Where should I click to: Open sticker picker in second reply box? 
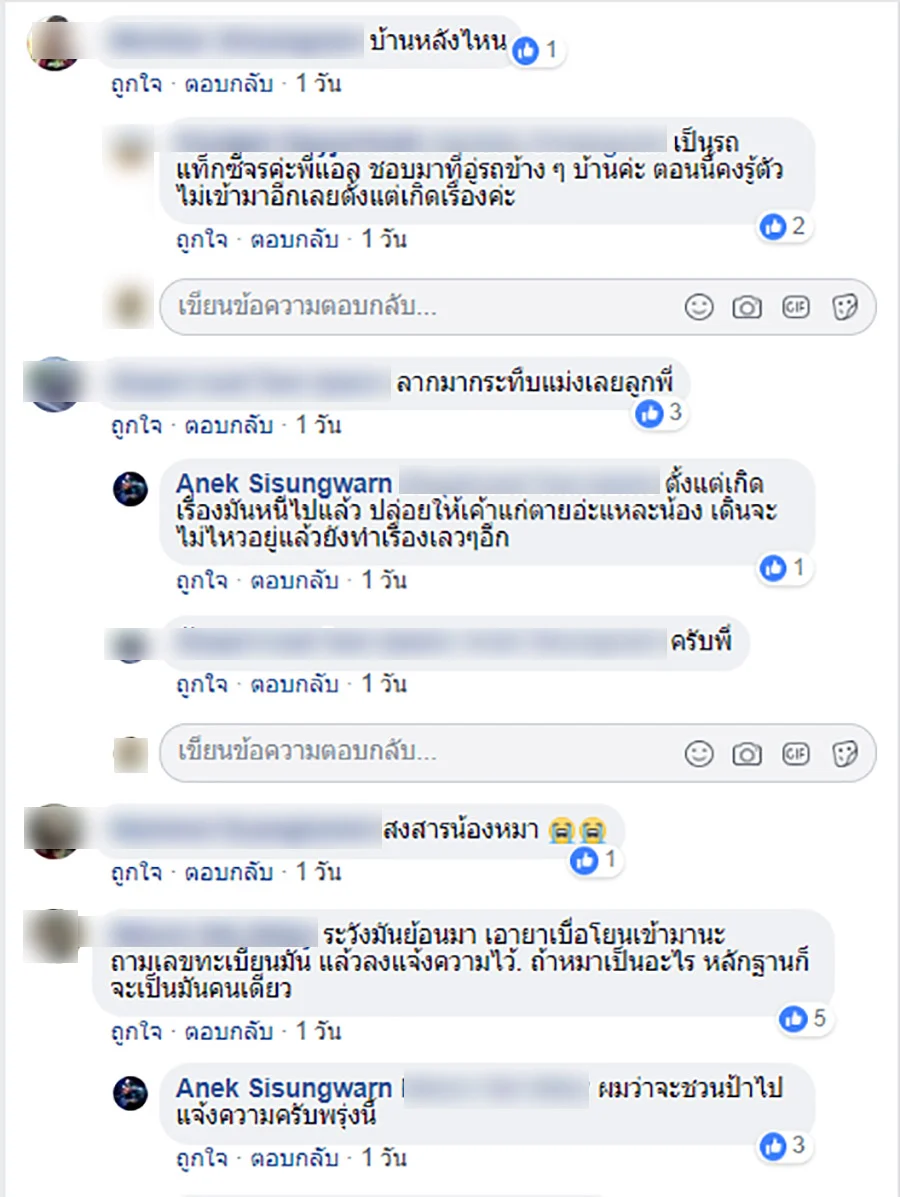point(845,753)
